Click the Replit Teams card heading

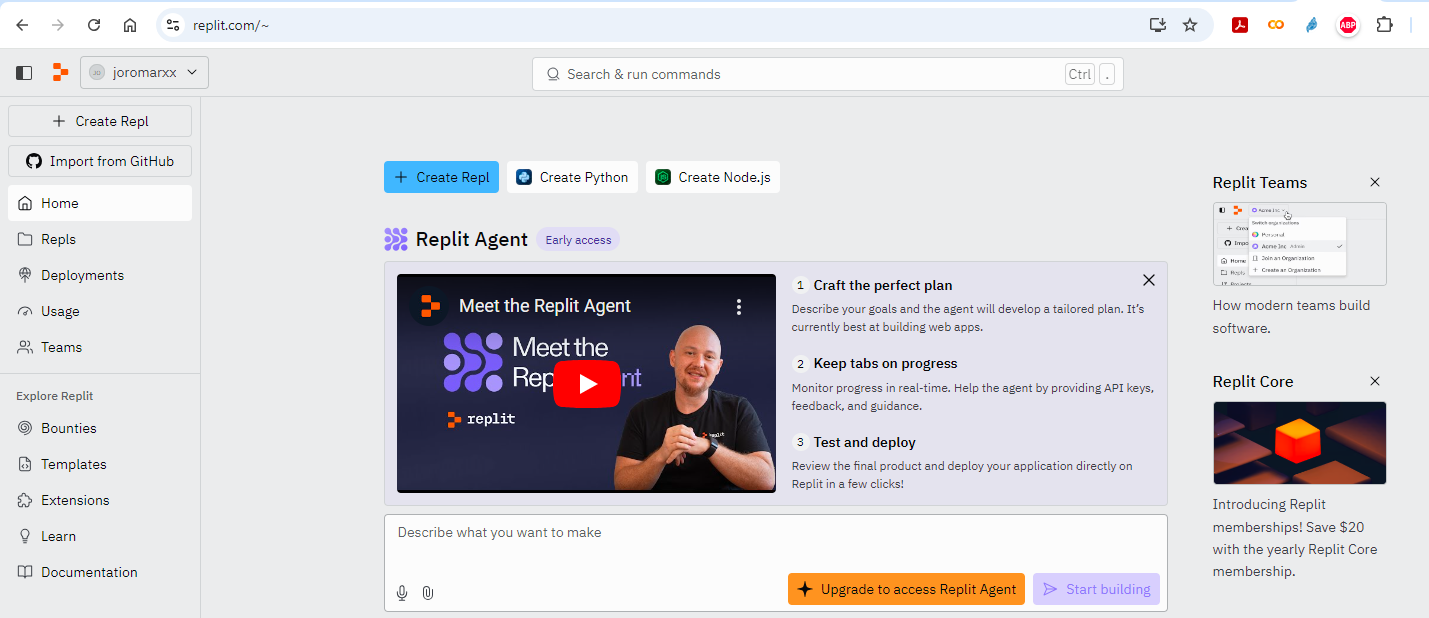pyautogui.click(x=1260, y=182)
